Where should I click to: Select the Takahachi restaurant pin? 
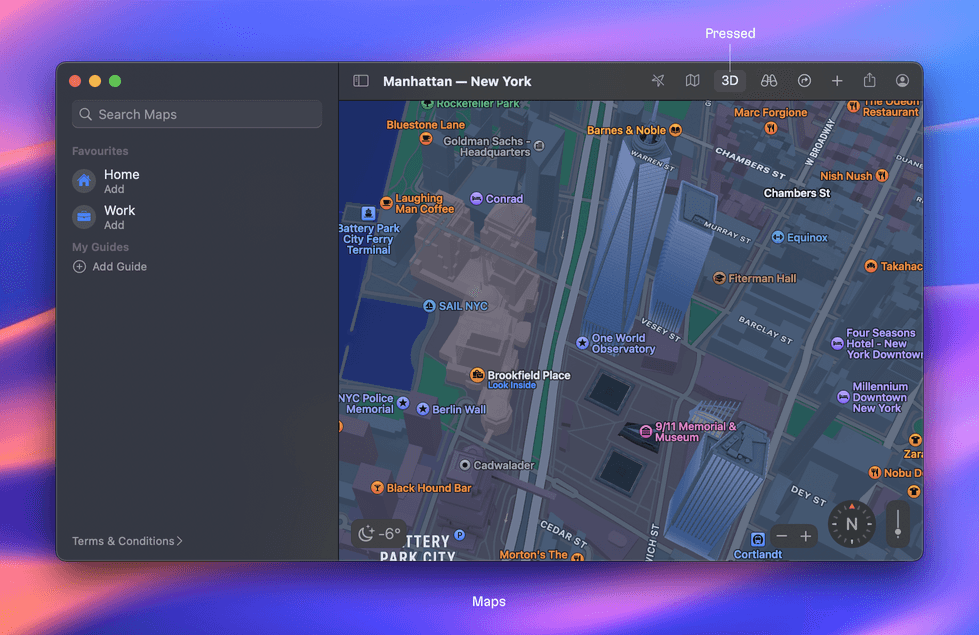870,266
